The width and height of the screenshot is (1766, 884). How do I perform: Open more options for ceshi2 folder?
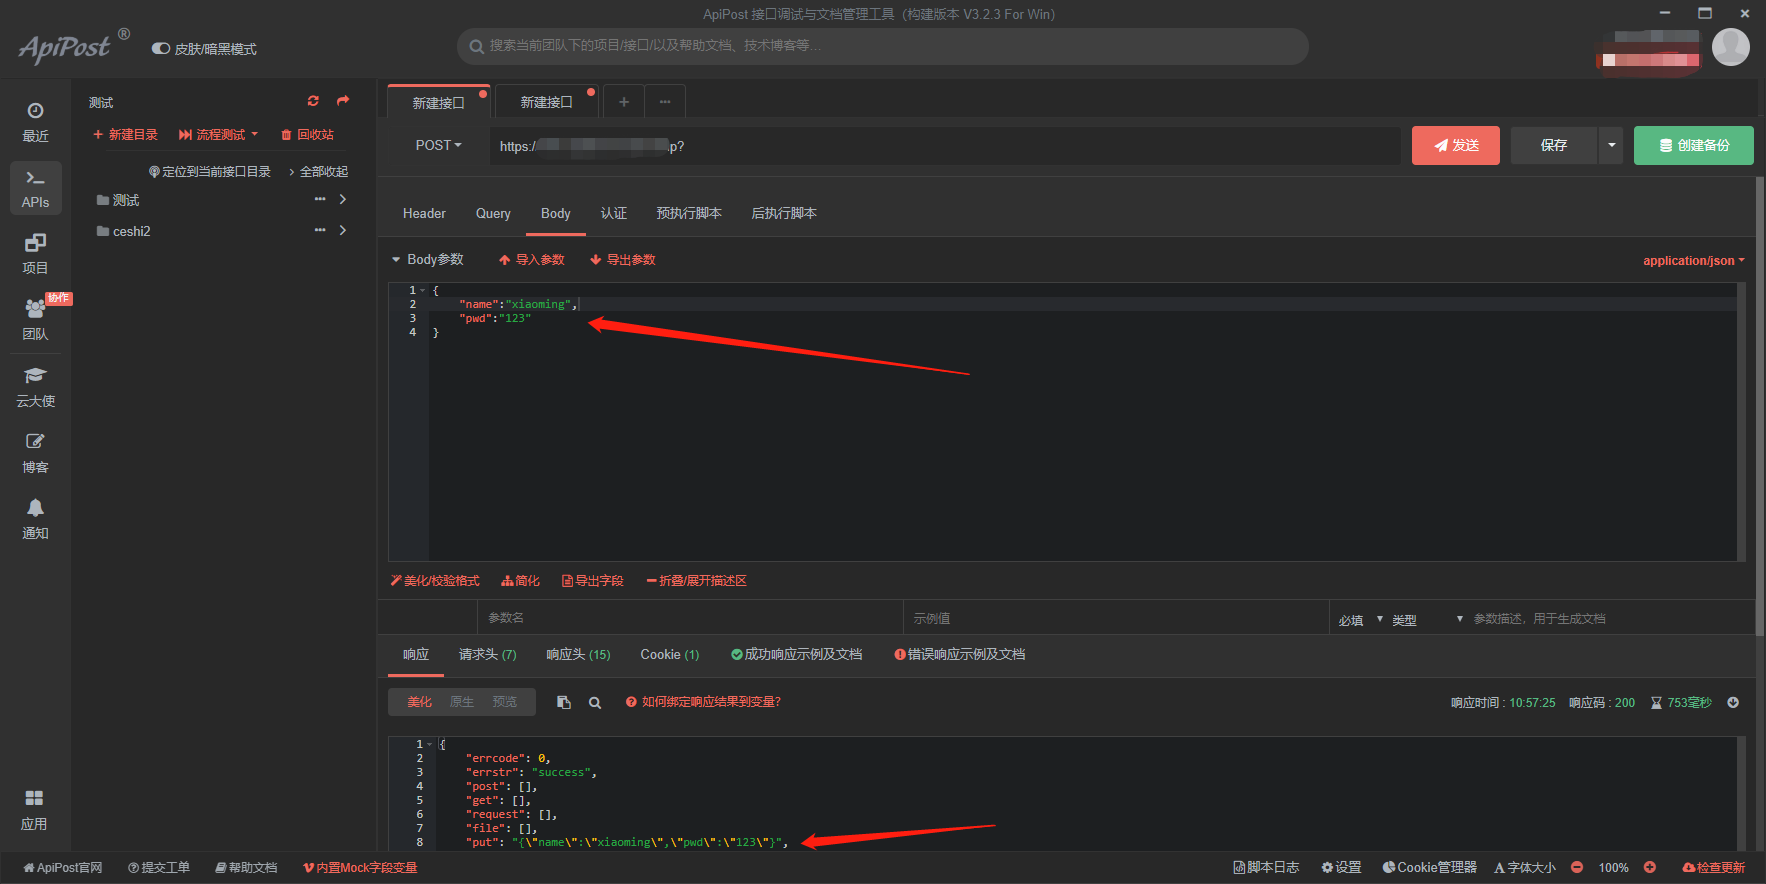(x=320, y=231)
